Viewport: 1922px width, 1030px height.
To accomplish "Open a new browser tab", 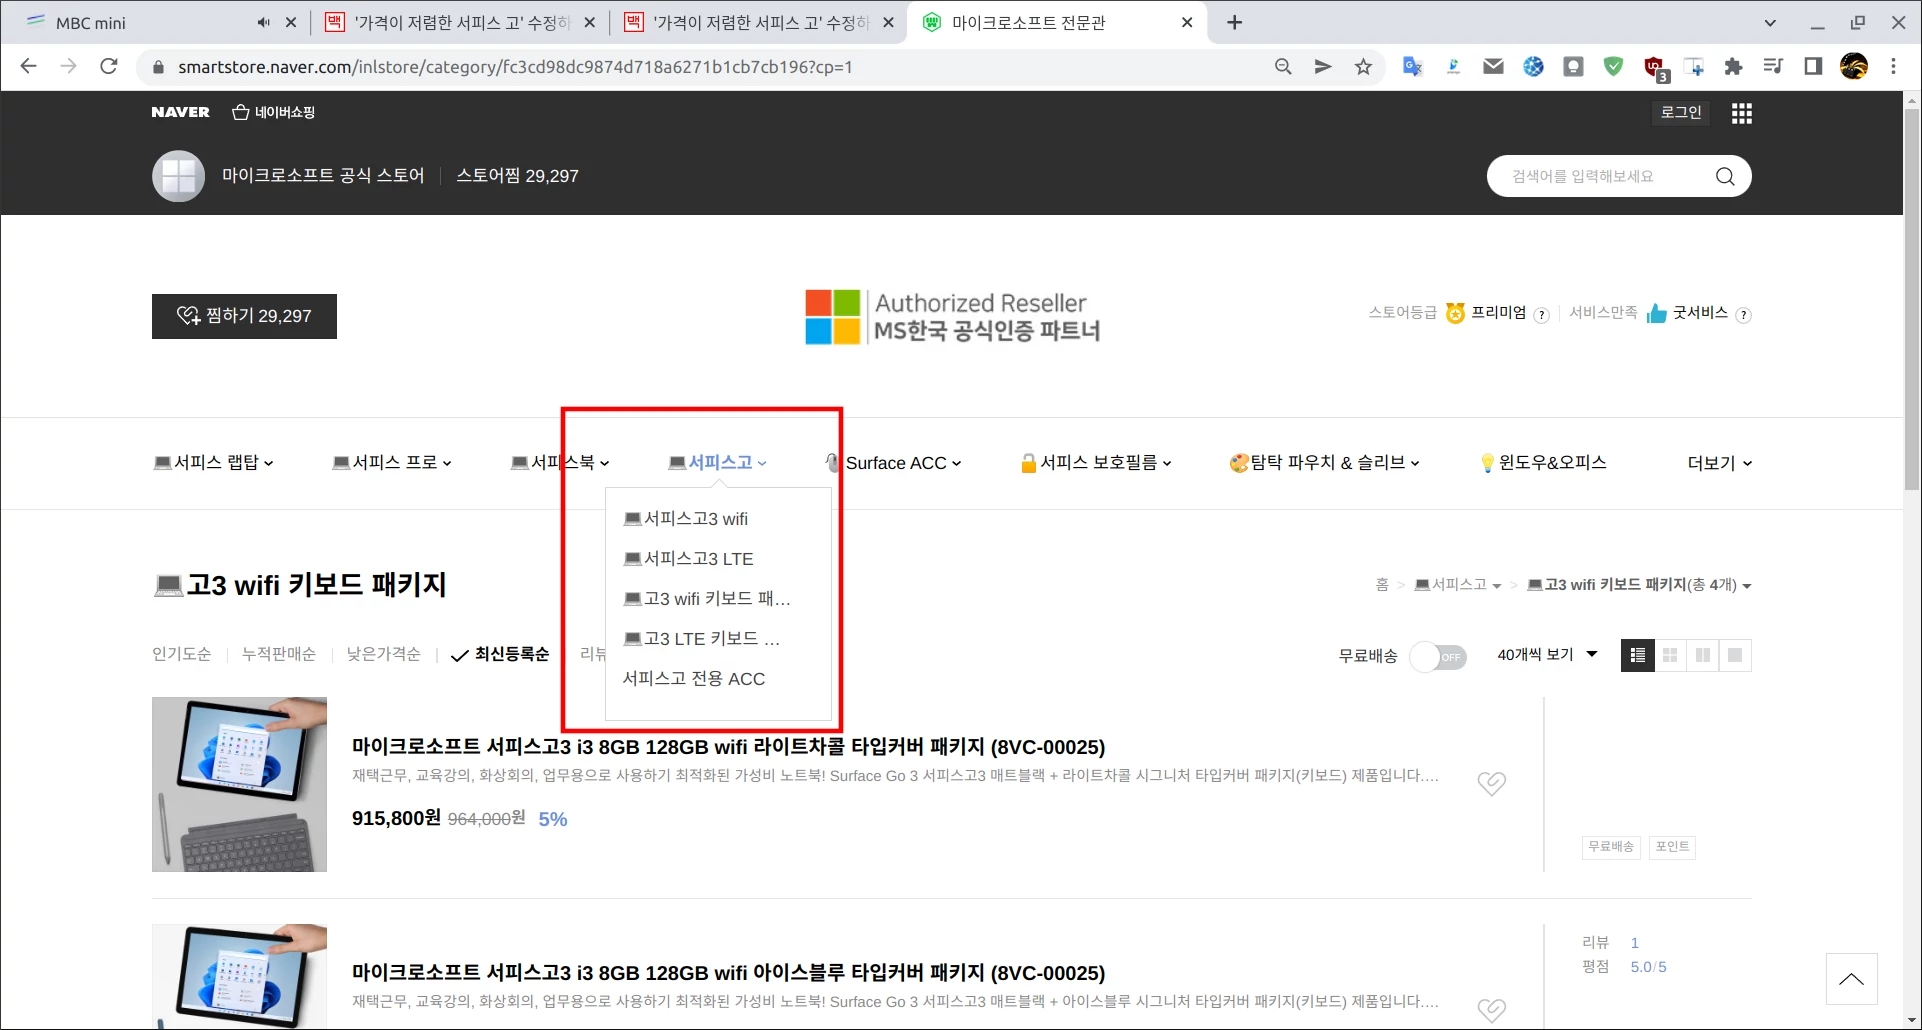I will 1234,22.
